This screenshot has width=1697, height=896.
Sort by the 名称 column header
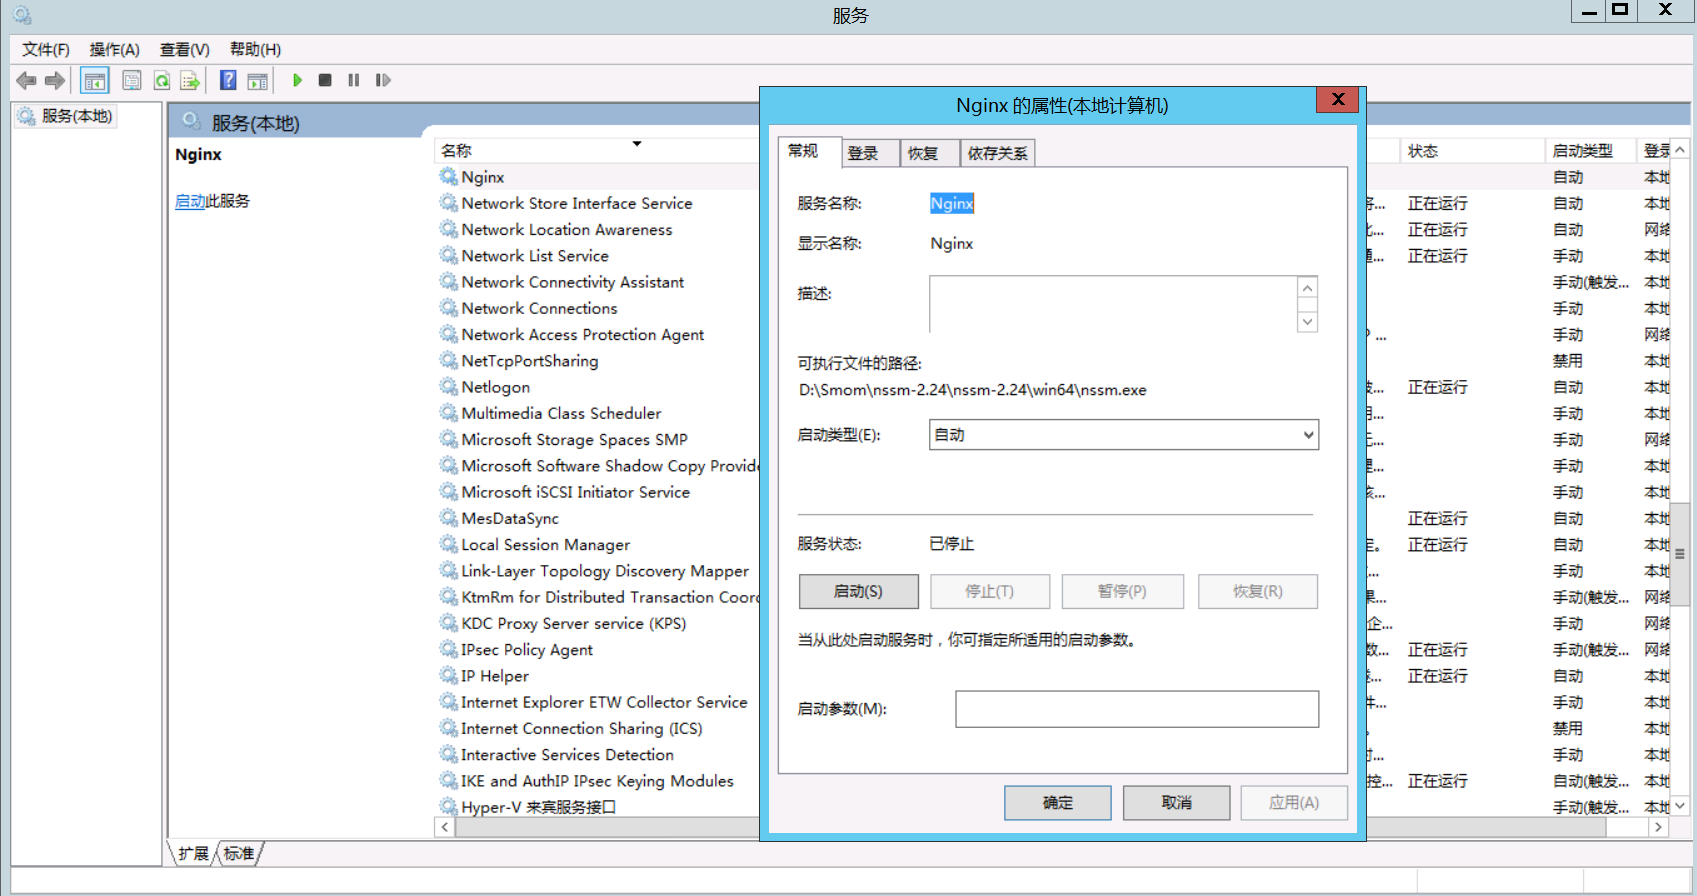point(596,150)
